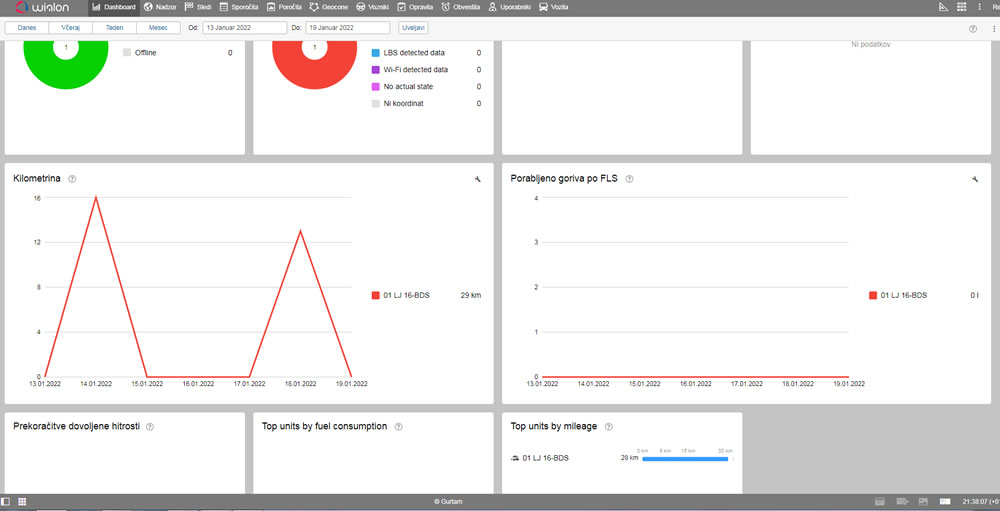The height and width of the screenshot is (511, 1000).
Task: Select the Teden period button
Action: pos(115,28)
